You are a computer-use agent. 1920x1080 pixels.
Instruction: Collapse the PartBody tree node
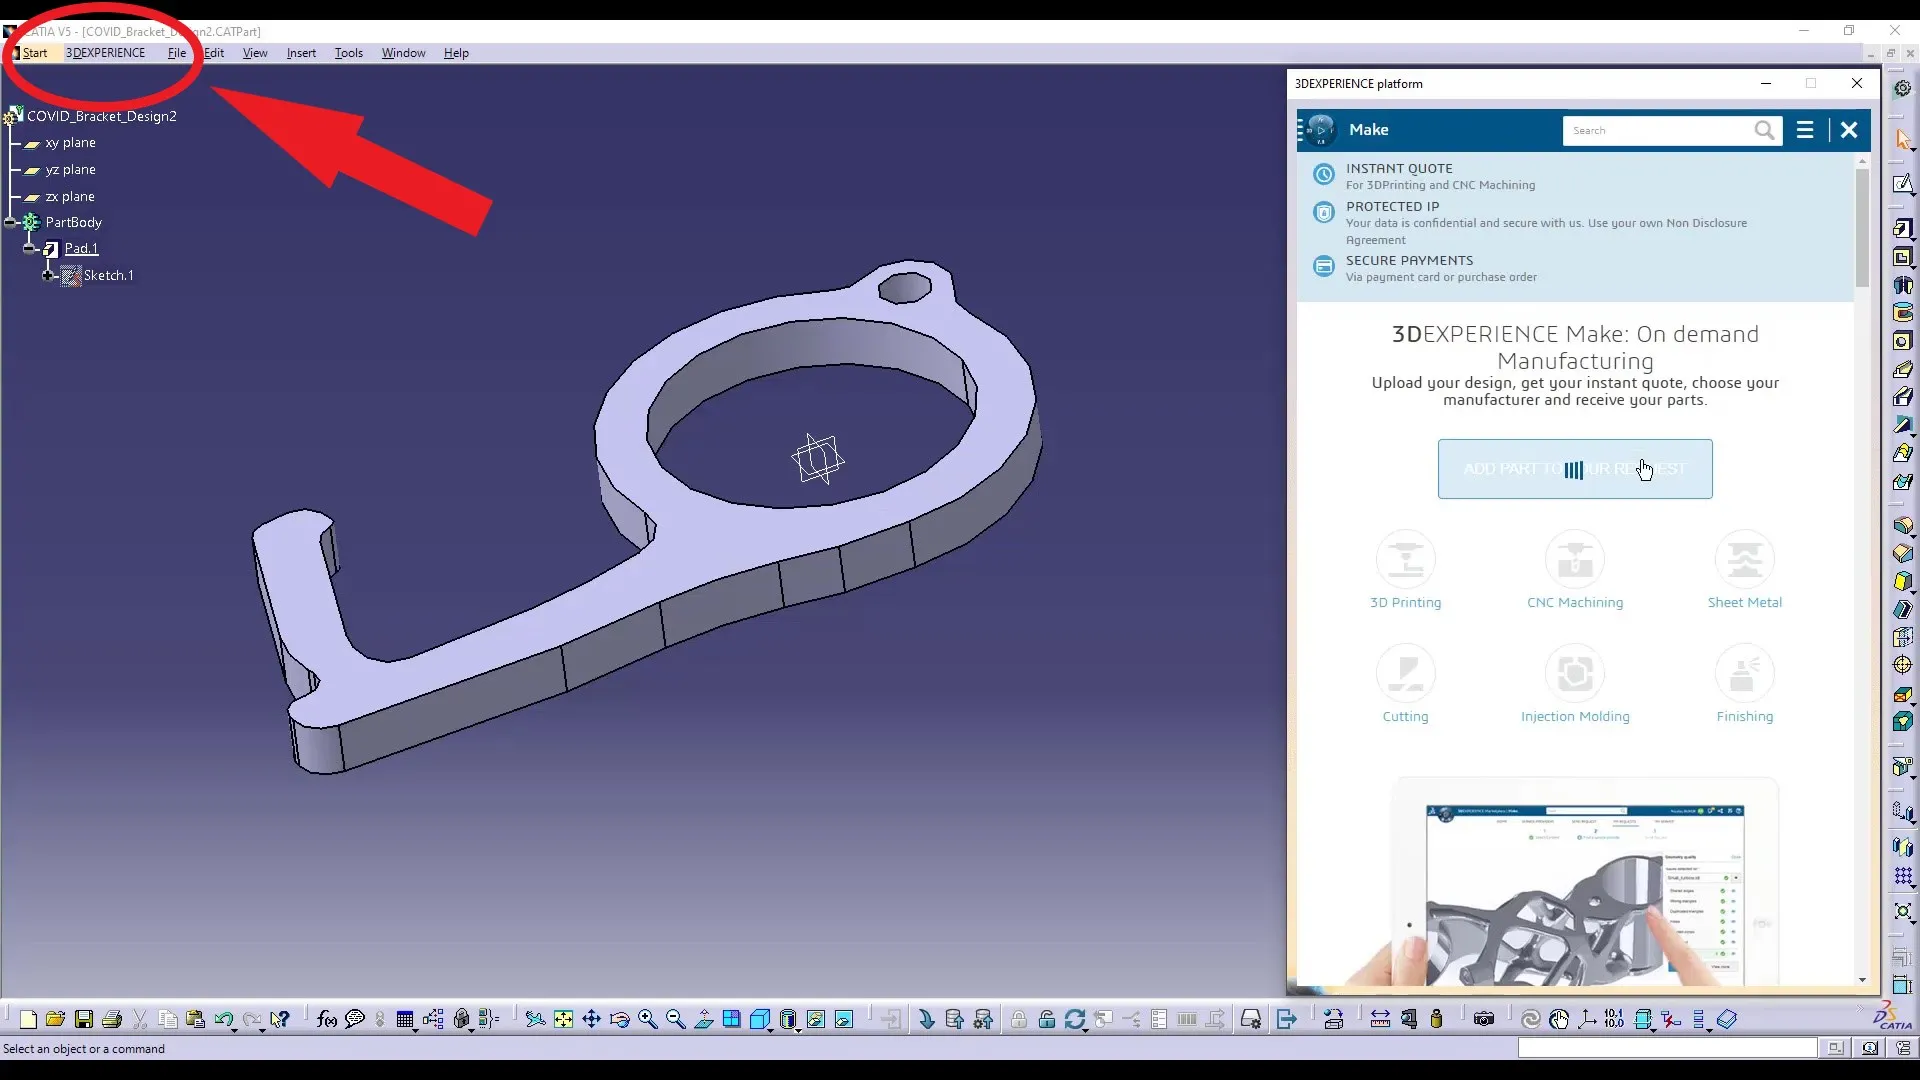click(10, 222)
